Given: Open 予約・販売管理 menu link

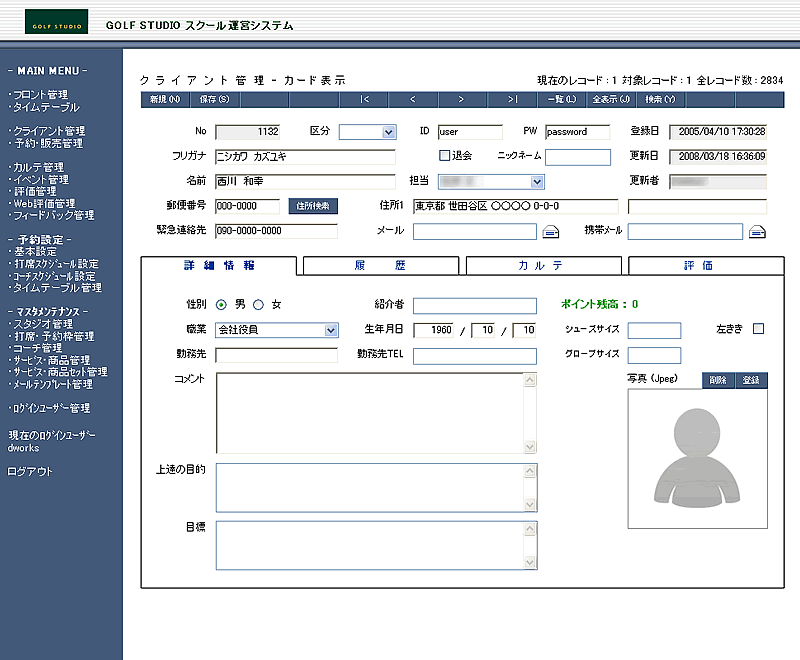Looking at the screenshot, I should [x=48, y=143].
